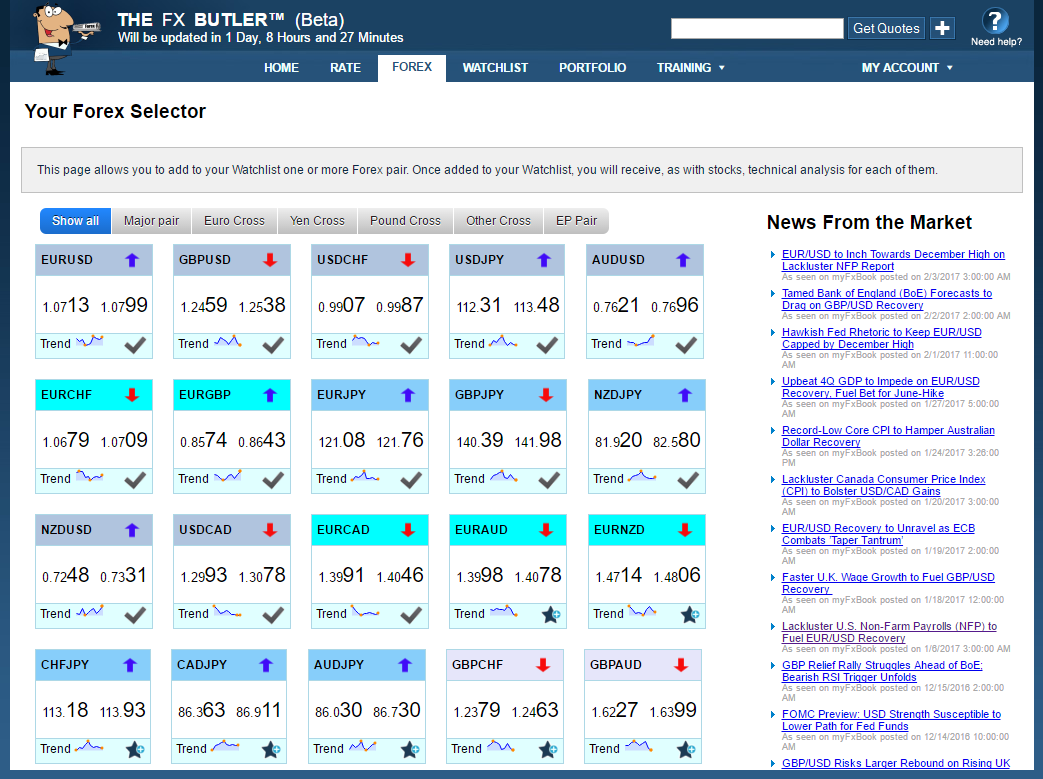Add GBPCHF to watchlist via star icon
Image resolution: width=1043 pixels, height=779 pixels.
click(547, 750)
